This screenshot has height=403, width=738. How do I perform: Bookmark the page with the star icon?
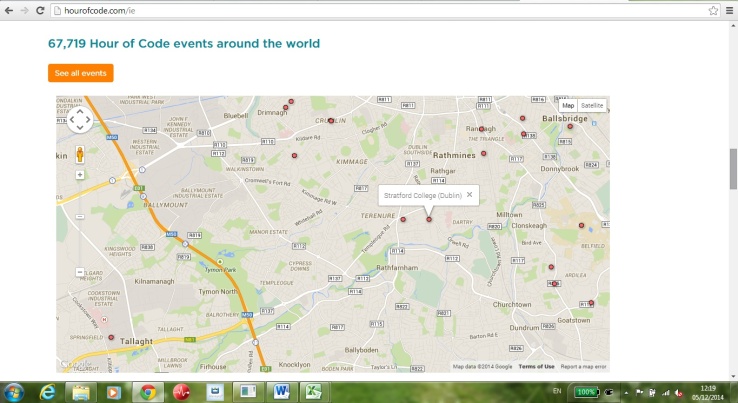pos(713,10)
